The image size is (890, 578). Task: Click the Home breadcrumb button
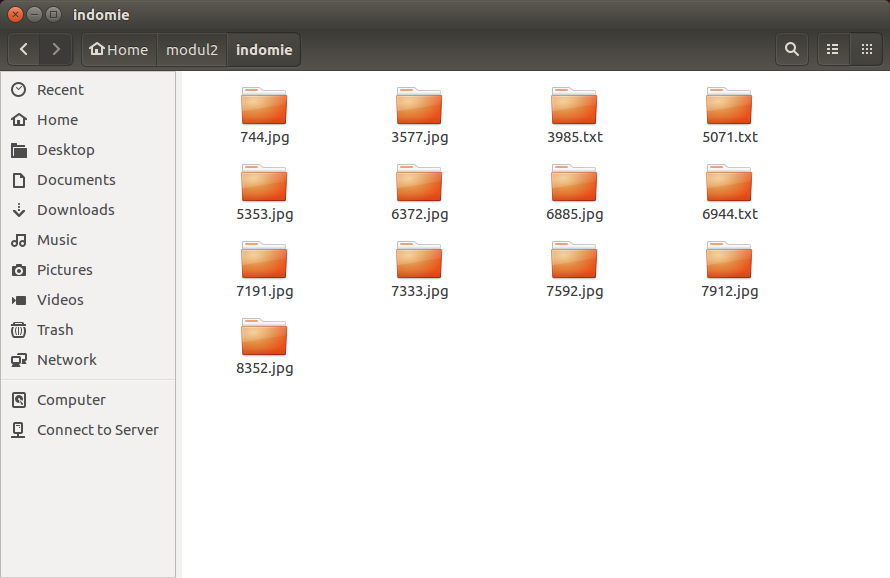[119, 49]
